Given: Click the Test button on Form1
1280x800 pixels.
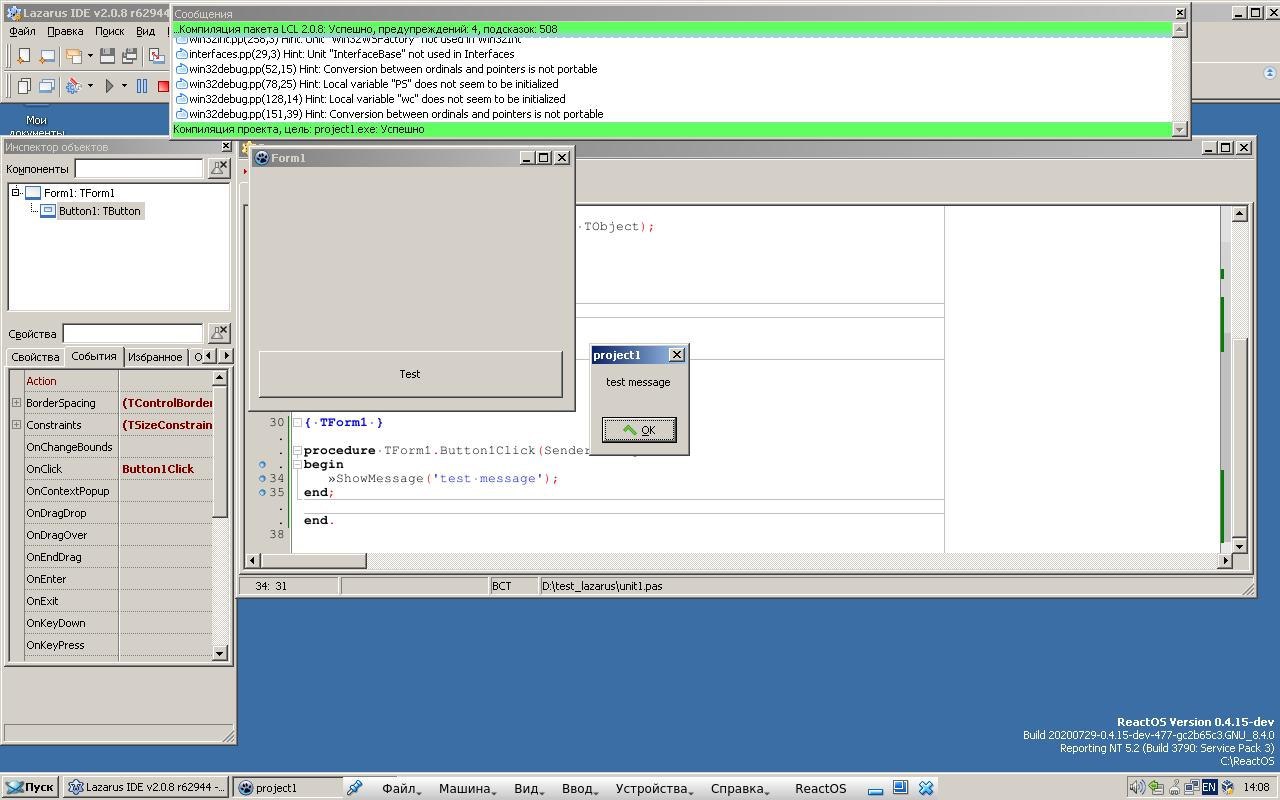Looking at the screenshot, I should (x=410, y=374).
